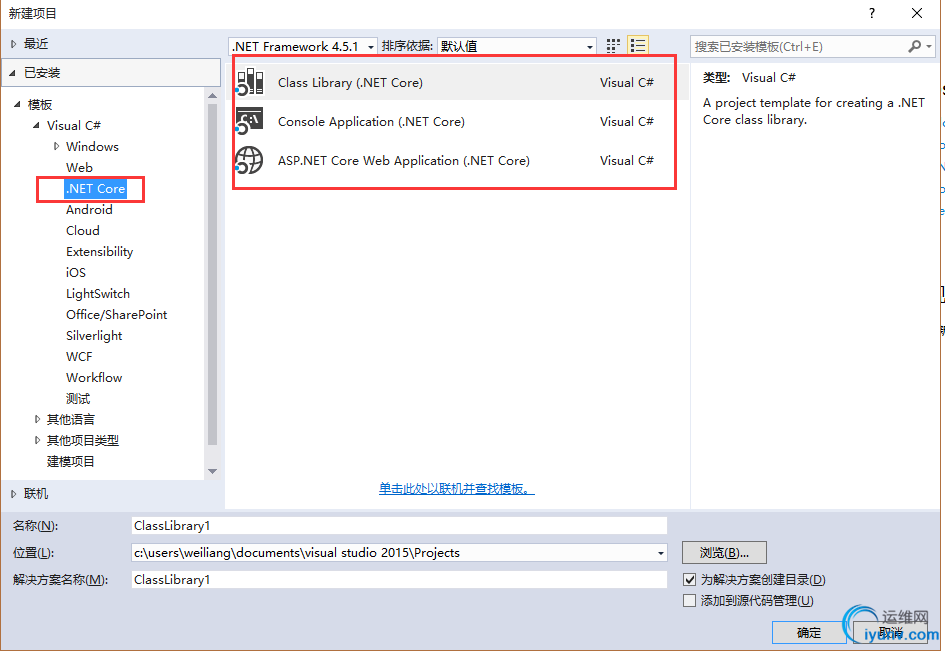Expand the 联机 section
The width and height of the screenshot is (945, 651).
[13, 494]
